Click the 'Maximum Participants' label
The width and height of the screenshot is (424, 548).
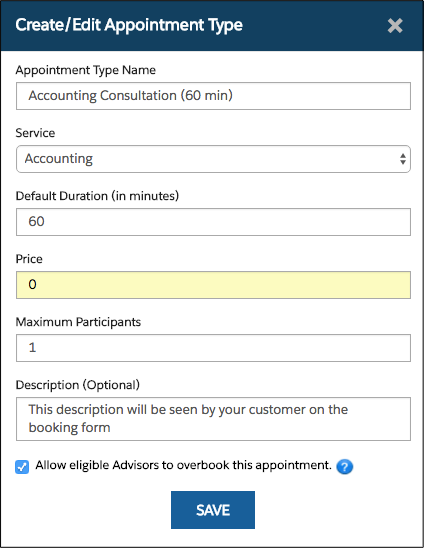78,322
